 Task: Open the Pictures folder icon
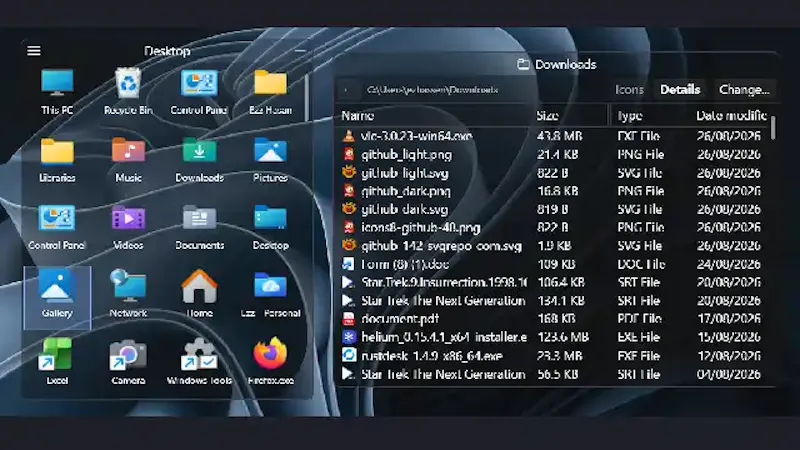point(270,151)
